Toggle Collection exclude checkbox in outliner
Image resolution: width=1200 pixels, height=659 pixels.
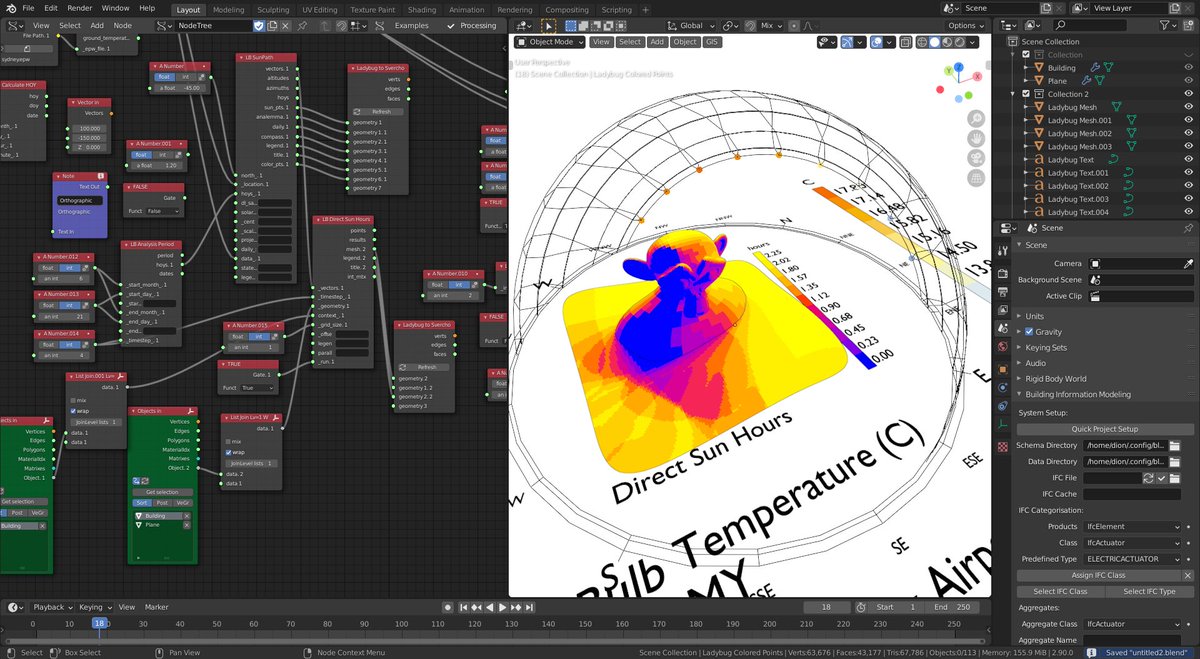click(1026, 54)
